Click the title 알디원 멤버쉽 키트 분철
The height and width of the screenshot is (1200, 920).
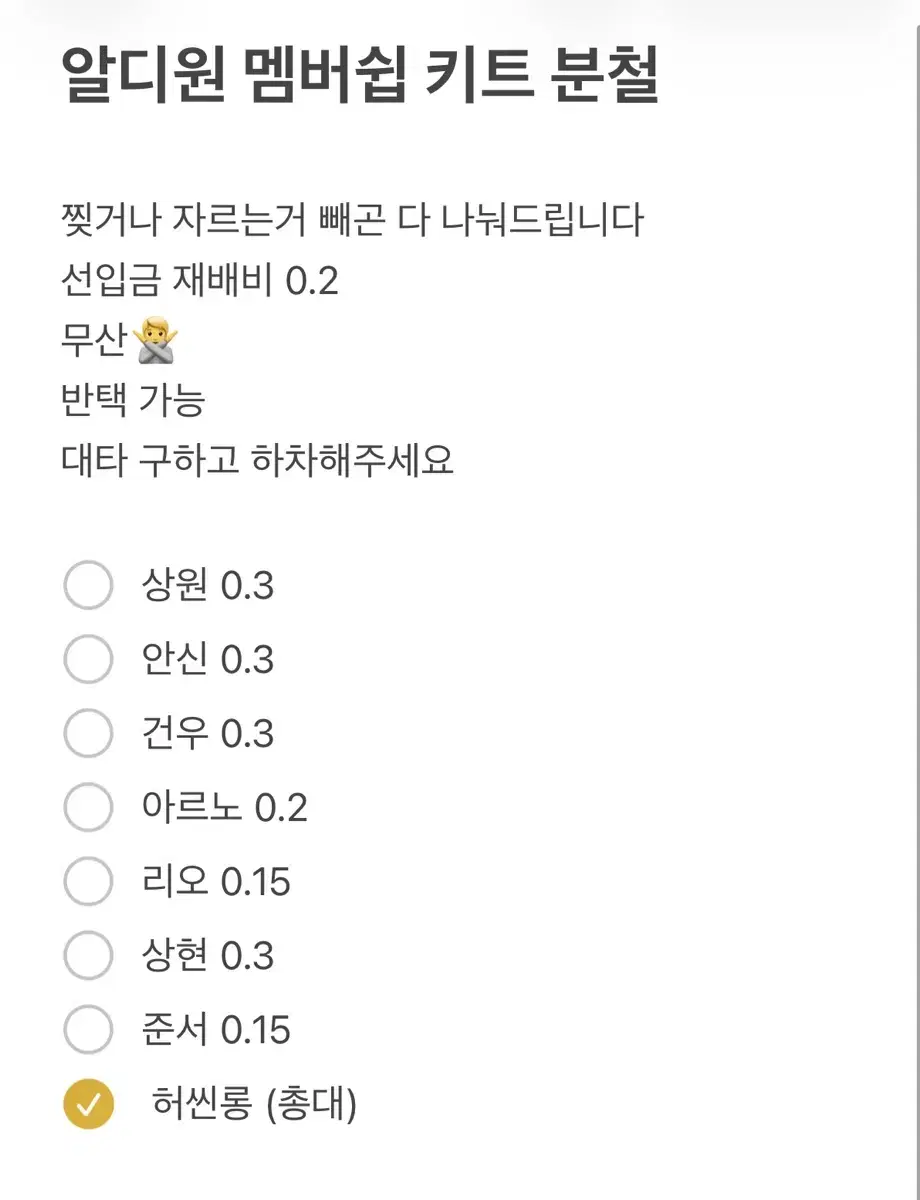coord(360,77)
